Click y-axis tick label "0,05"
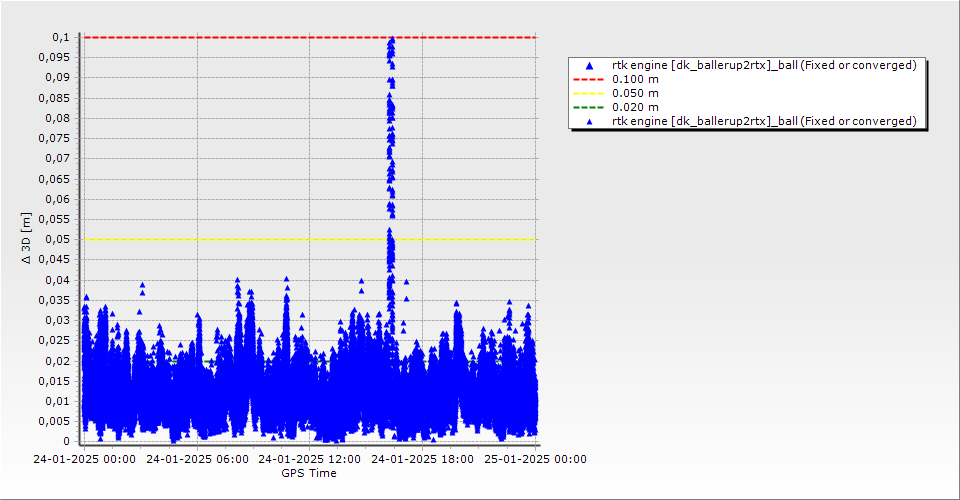Viewport: 960px width, 500px height. 58,239
